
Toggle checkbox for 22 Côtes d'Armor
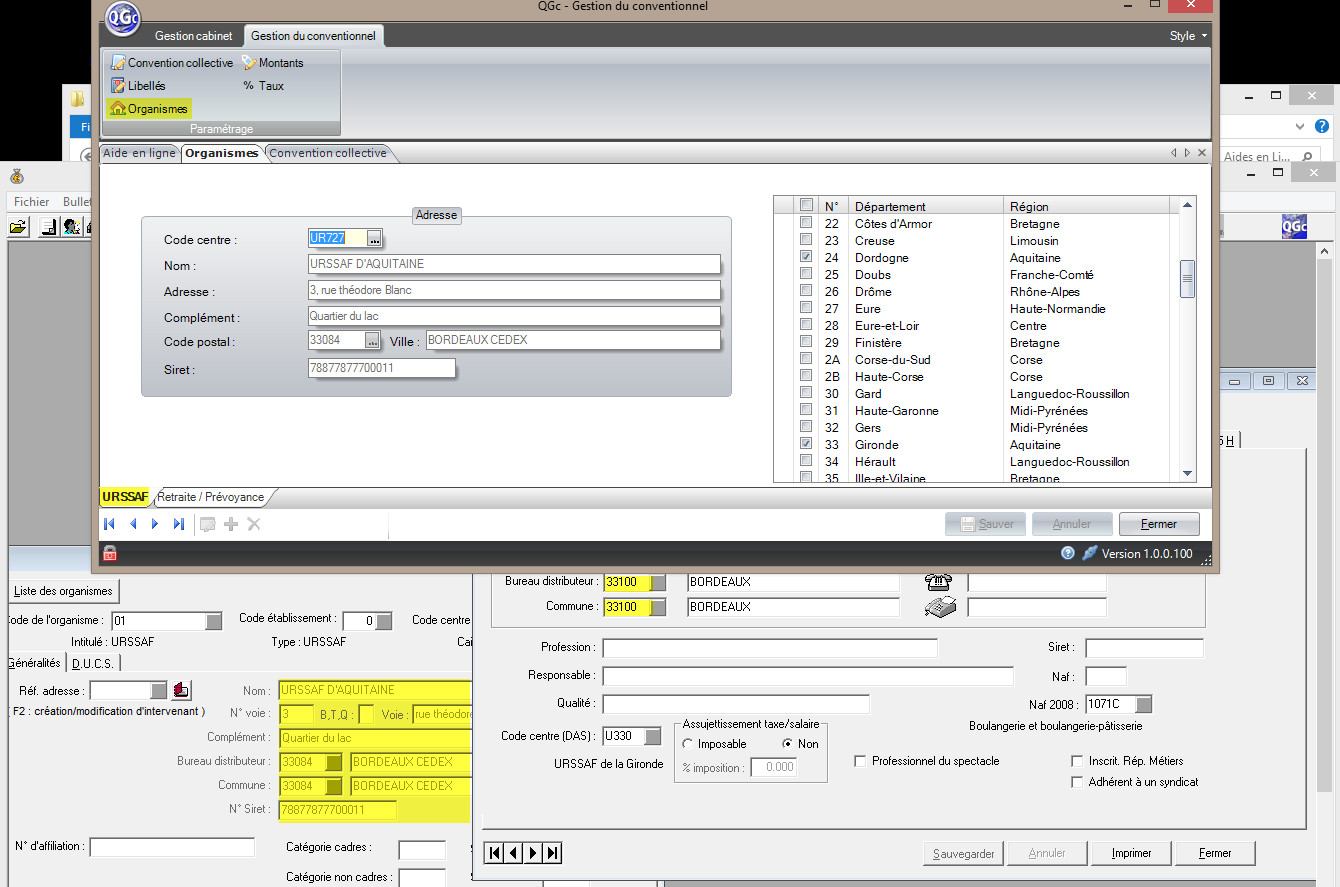806,224
